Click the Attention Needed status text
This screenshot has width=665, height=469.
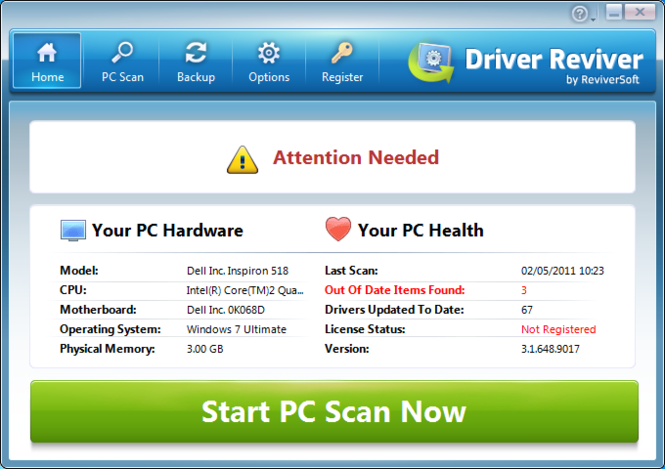pos(356,157)
